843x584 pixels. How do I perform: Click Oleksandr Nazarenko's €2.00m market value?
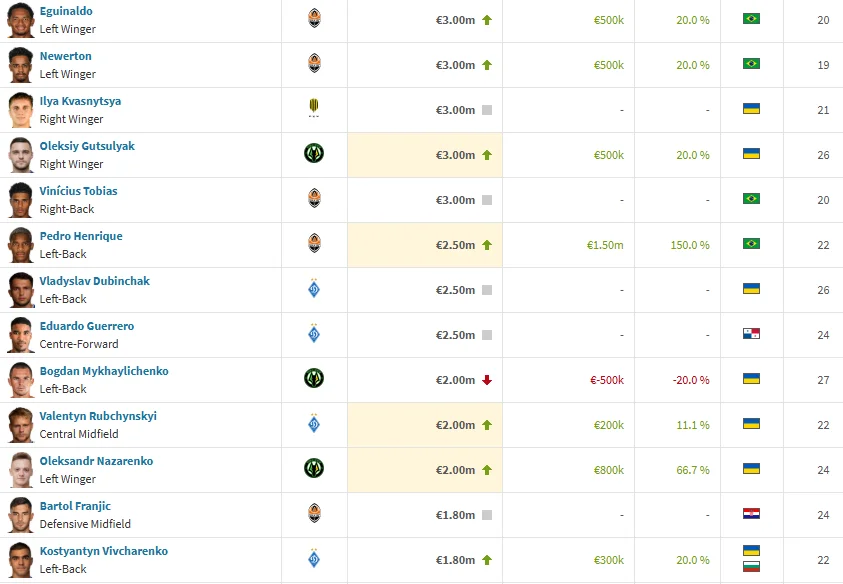pyautogui.click(x=455, y=470)
